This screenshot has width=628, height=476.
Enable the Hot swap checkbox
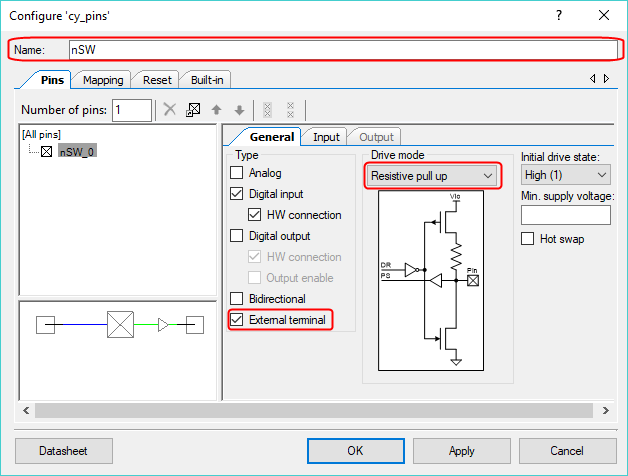pos(528,239)
